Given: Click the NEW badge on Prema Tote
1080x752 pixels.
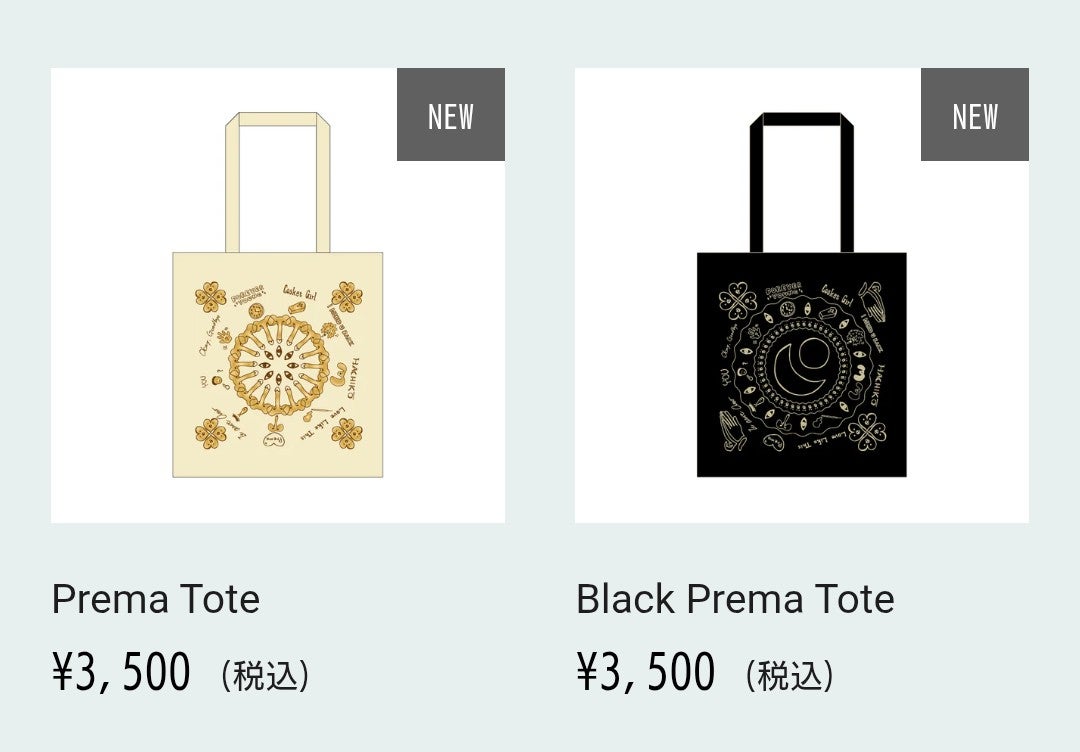Looking at the screenshot, I should [x=450, y=115].
